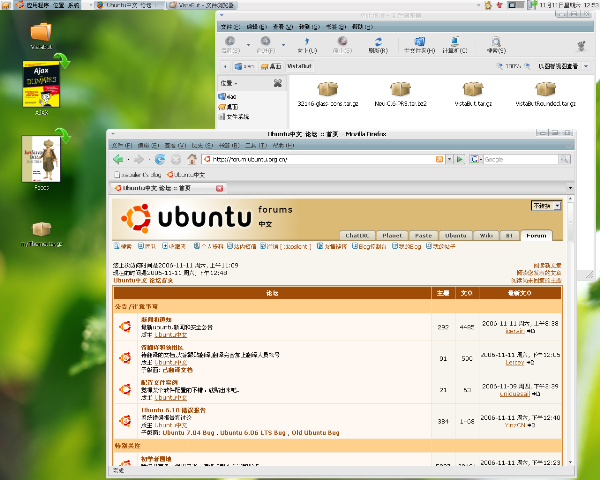
Task: Click the green Go arrow beside the address bar
Action: tap(460, 159)
